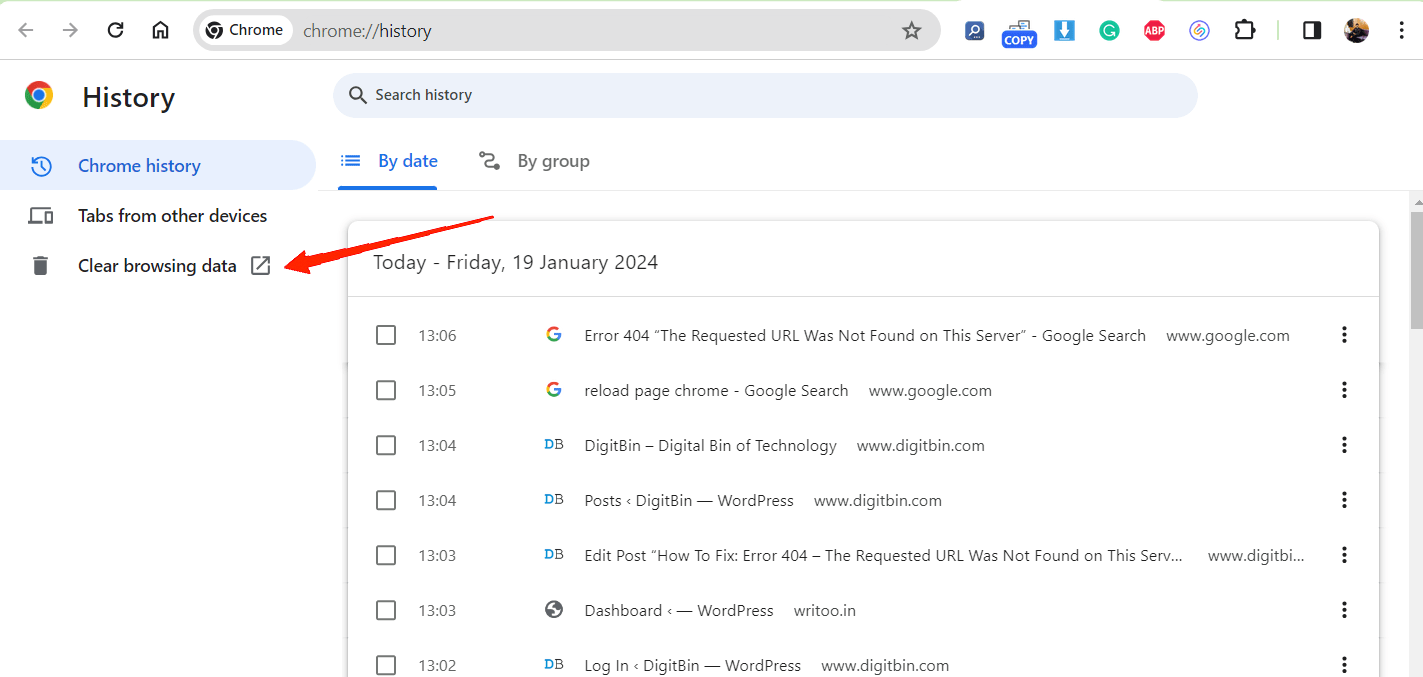Open actions menu for Log In DigitBin entry
This screenshot has width=1423, height=677.
click(1344, 665)
